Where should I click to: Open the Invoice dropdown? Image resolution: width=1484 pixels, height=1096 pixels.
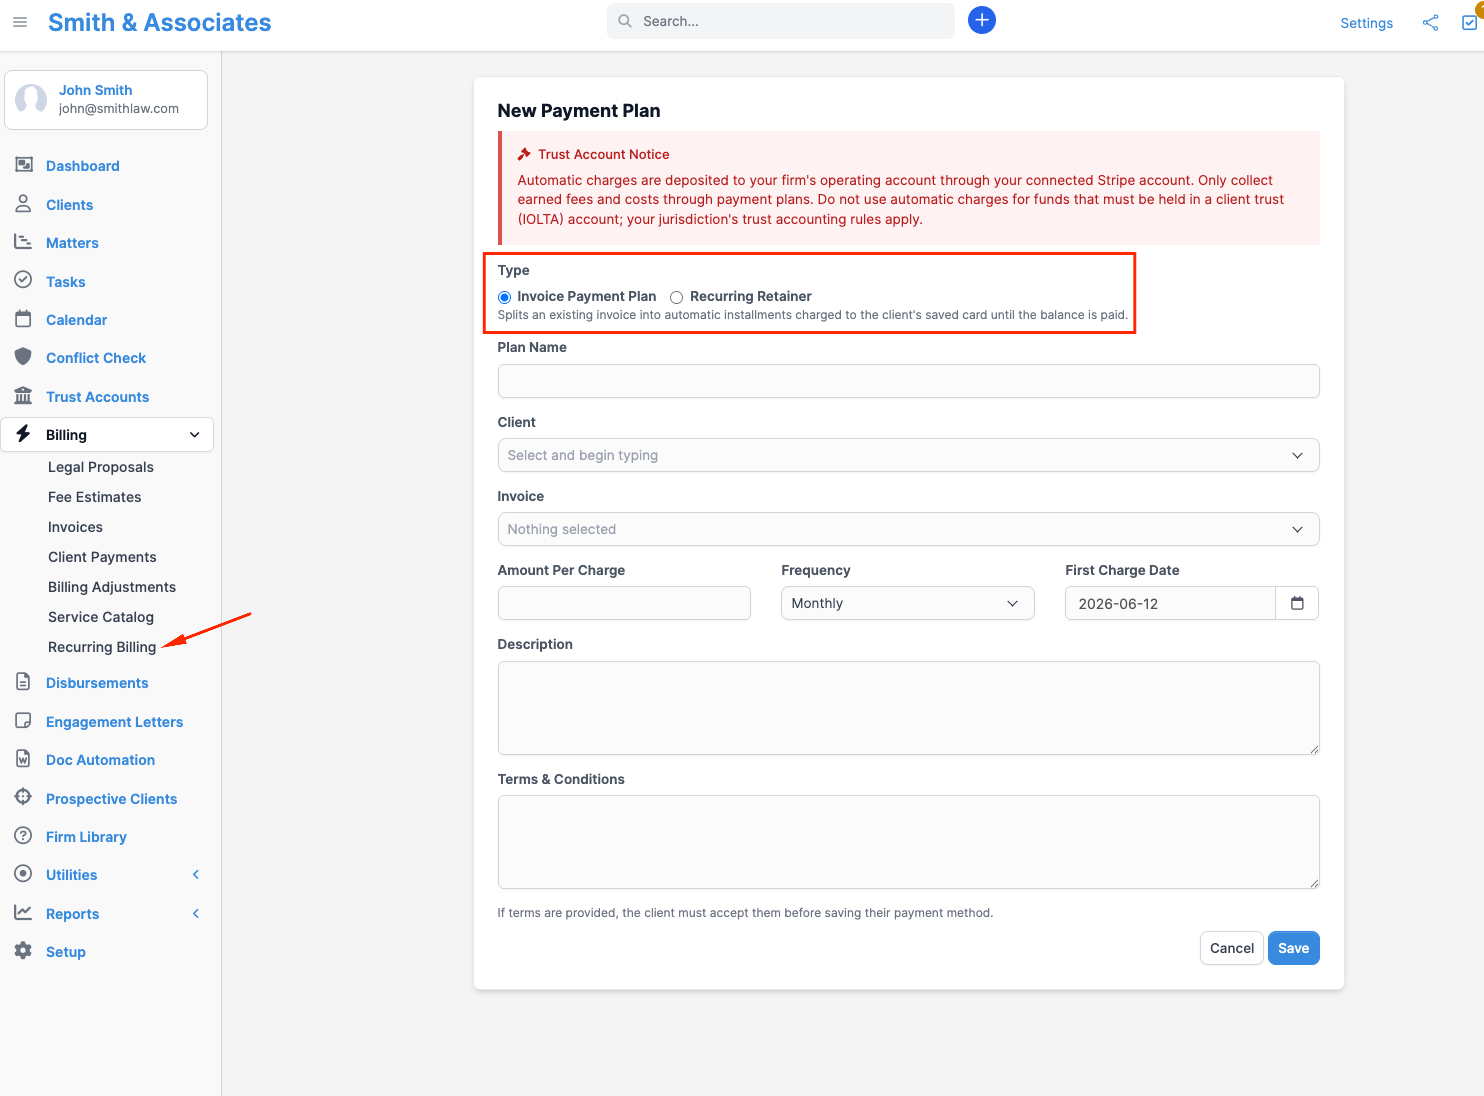pyautogui.click(x=908, y=529)
